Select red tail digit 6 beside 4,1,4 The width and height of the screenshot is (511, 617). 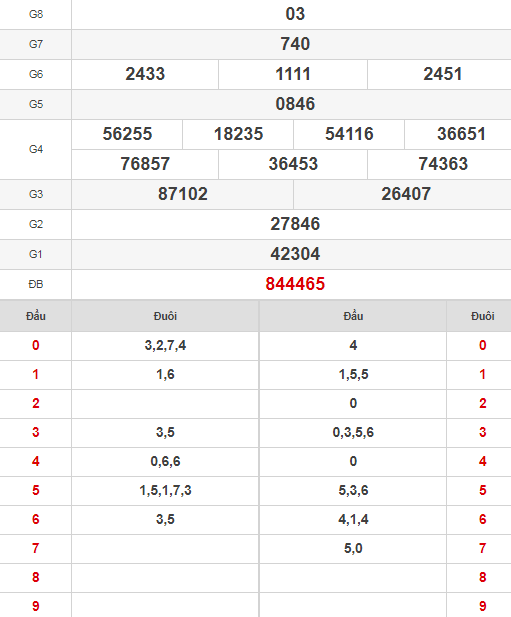click(483, 519)
